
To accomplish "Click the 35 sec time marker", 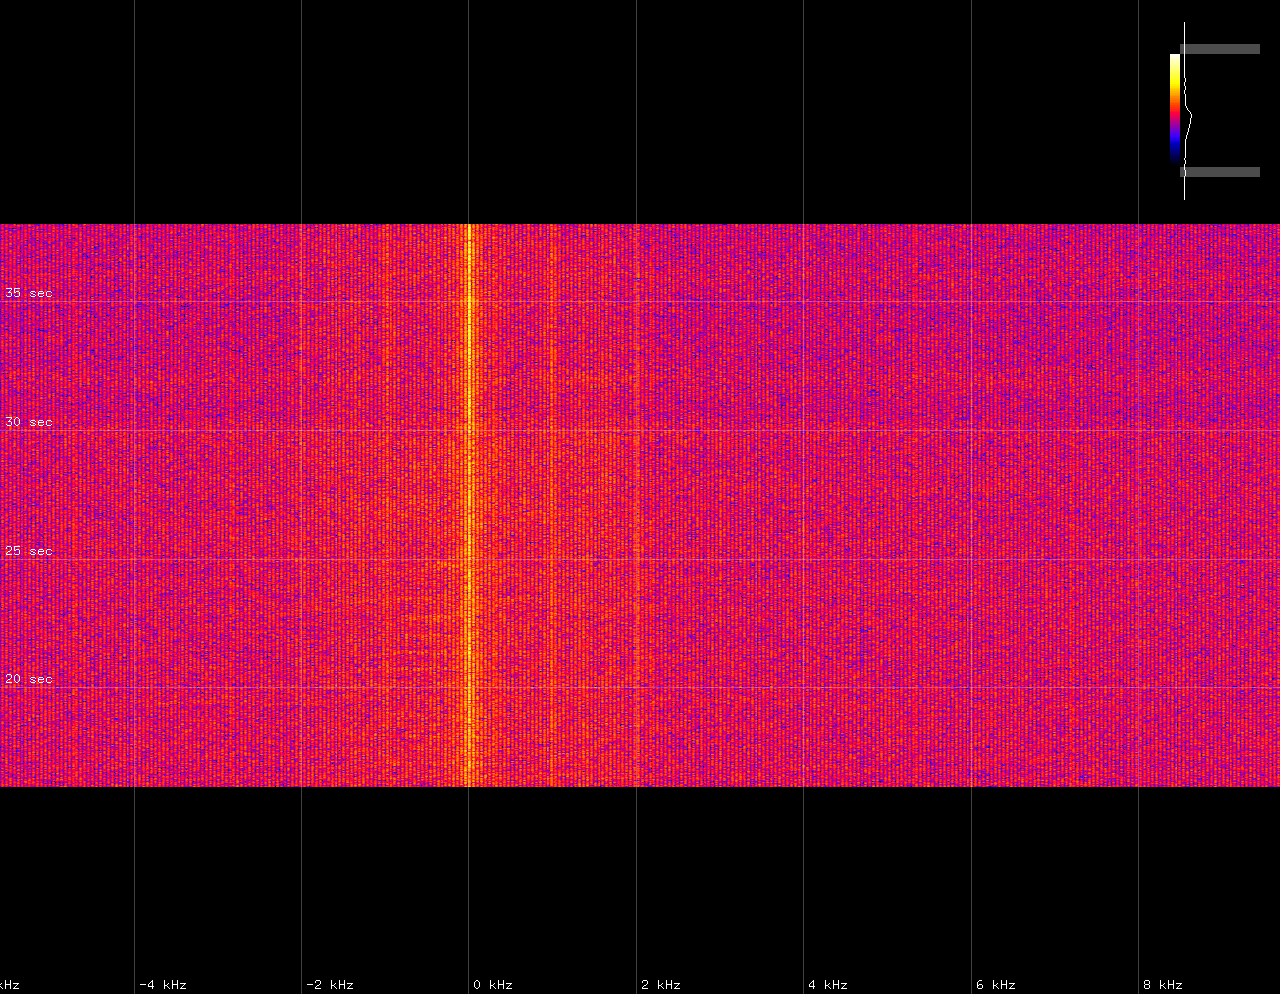I will coord(28,293).
